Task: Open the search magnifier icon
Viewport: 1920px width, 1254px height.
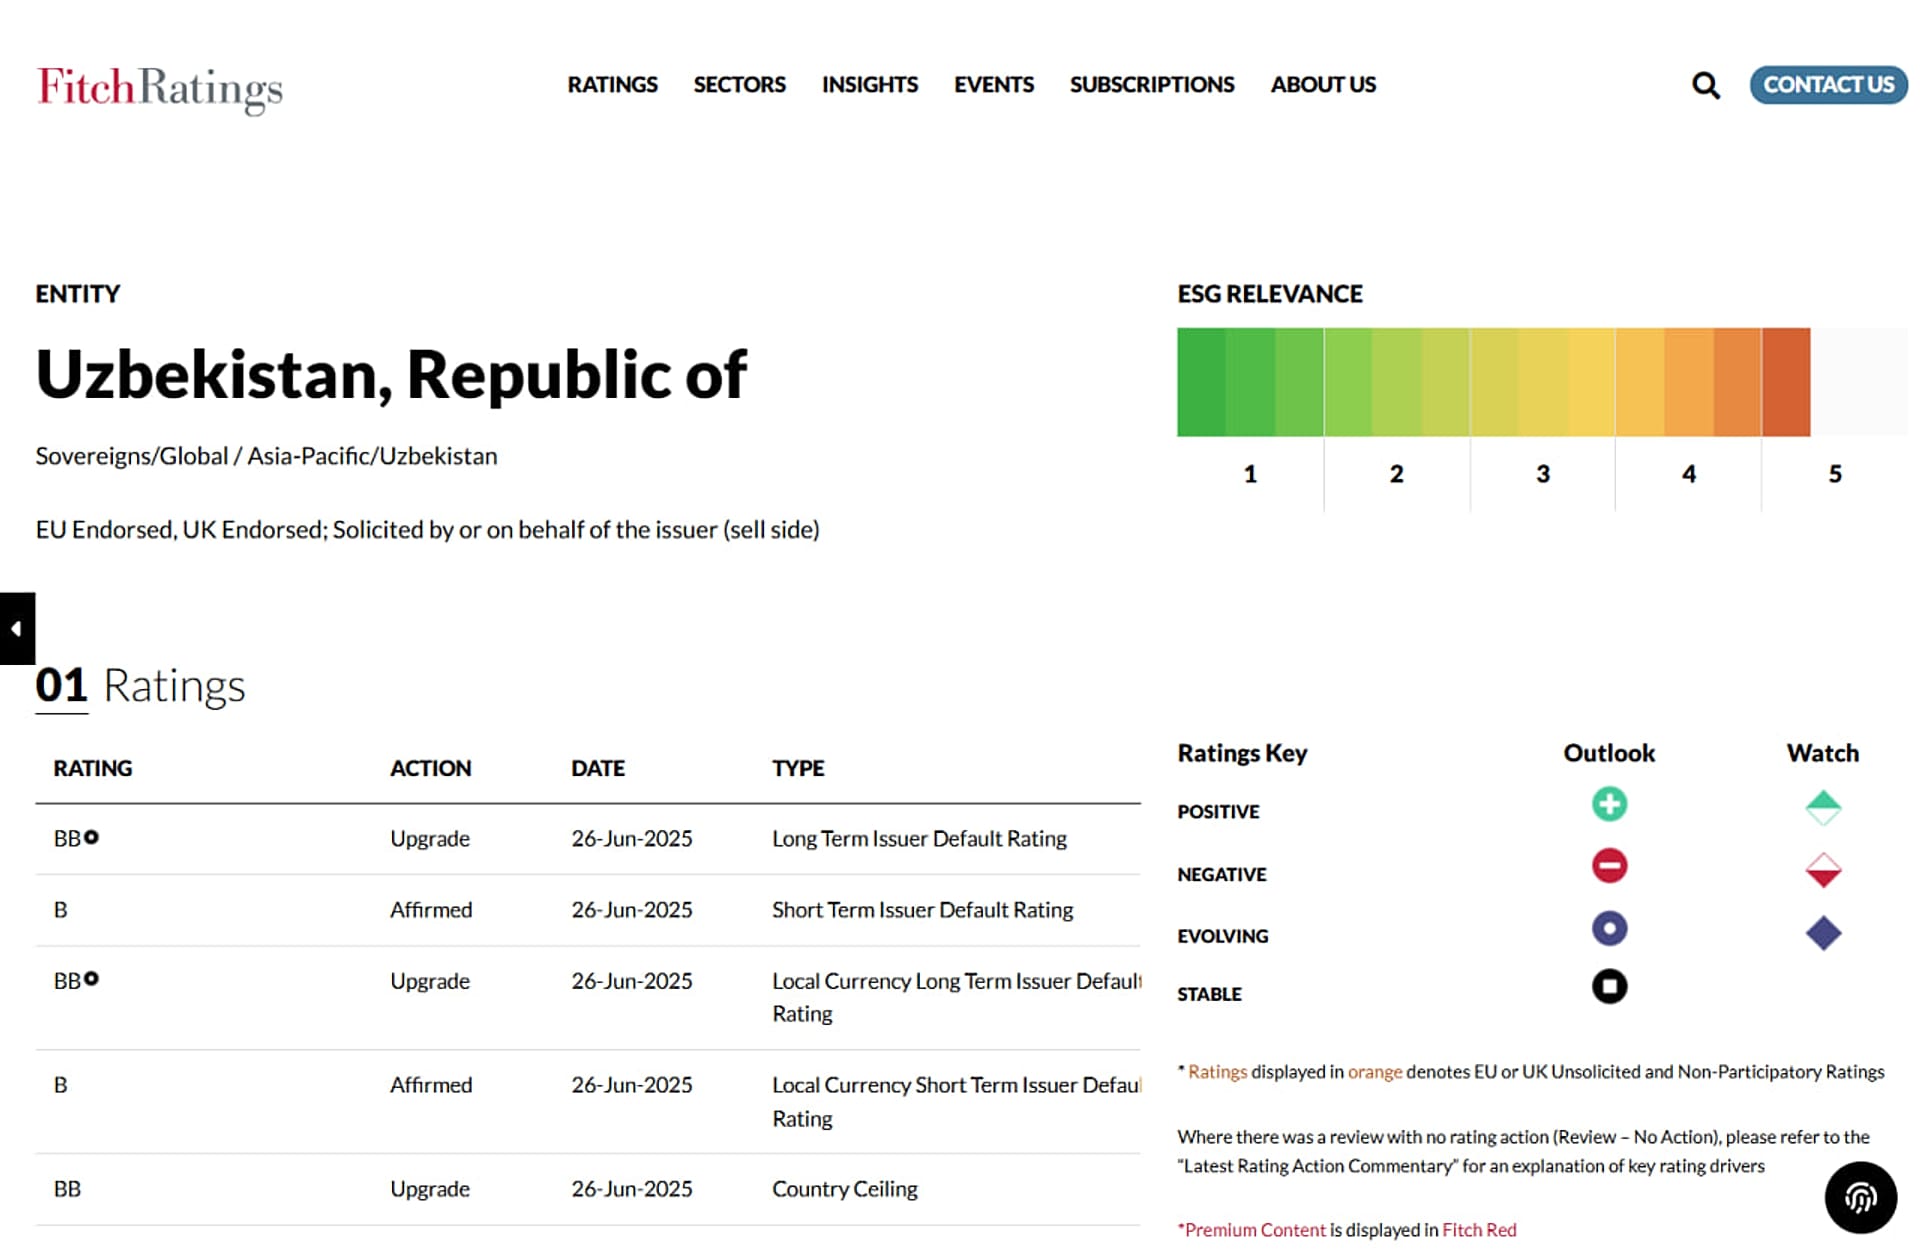Action: [1705, 86]
